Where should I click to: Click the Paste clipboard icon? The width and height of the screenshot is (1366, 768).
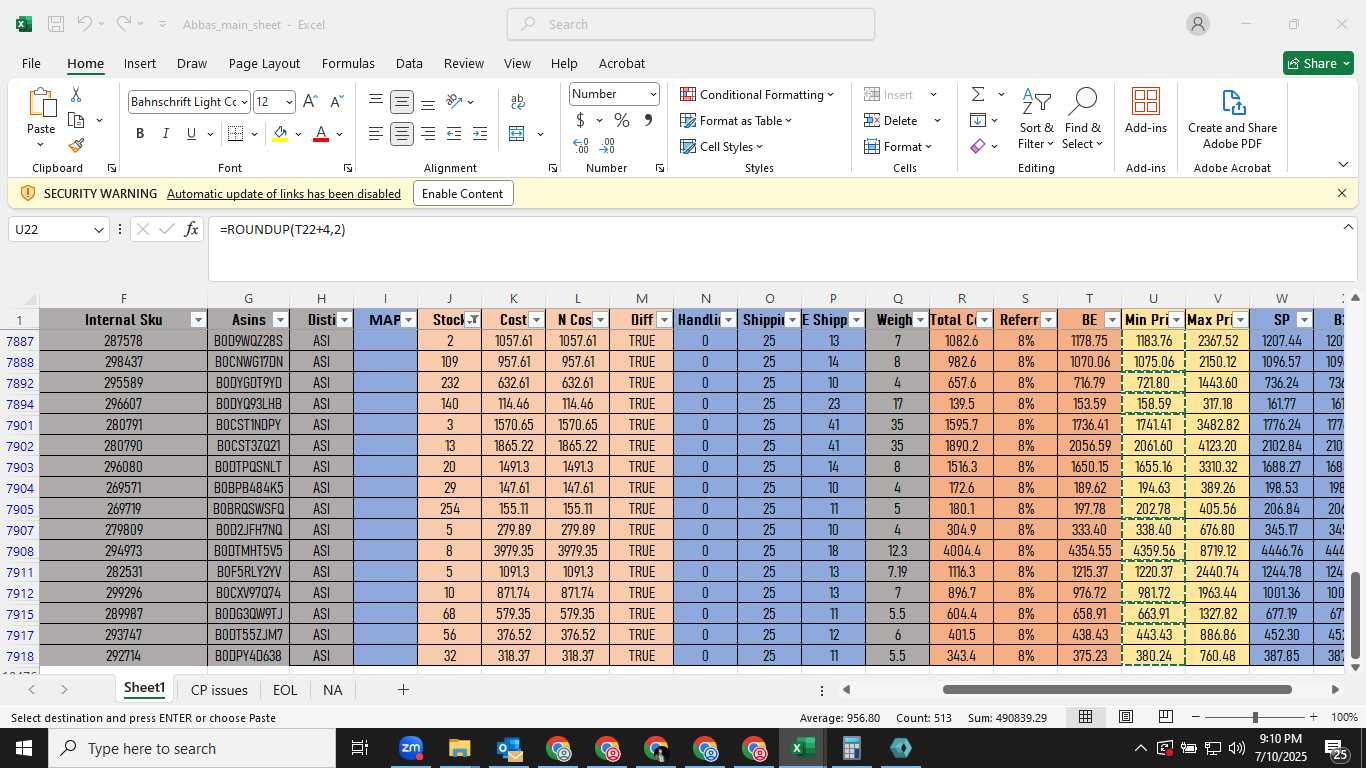click(41, 103)
